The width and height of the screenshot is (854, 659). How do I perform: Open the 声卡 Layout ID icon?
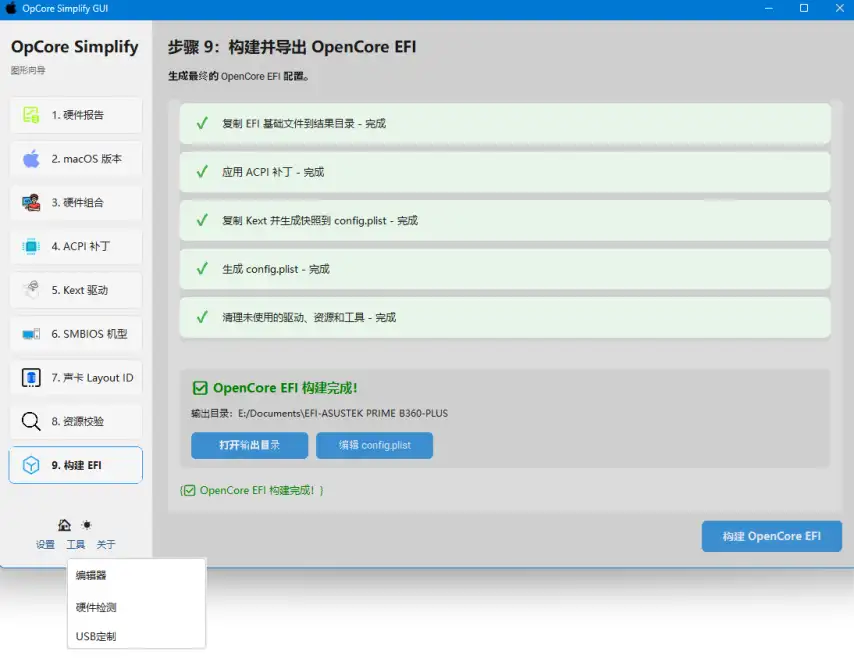click(x=31, y=378)
